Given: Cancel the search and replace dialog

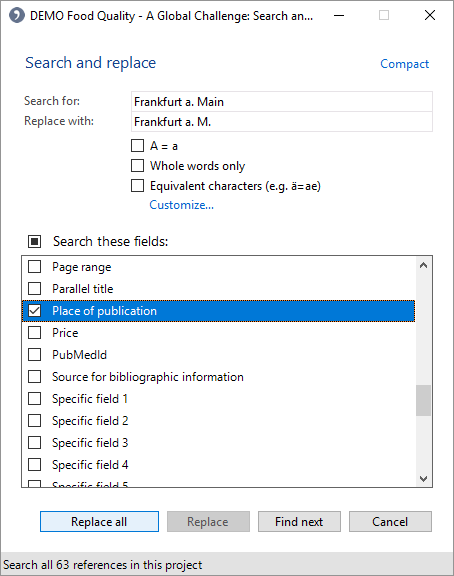Looking at the screenshot, I should click(390, 522).
